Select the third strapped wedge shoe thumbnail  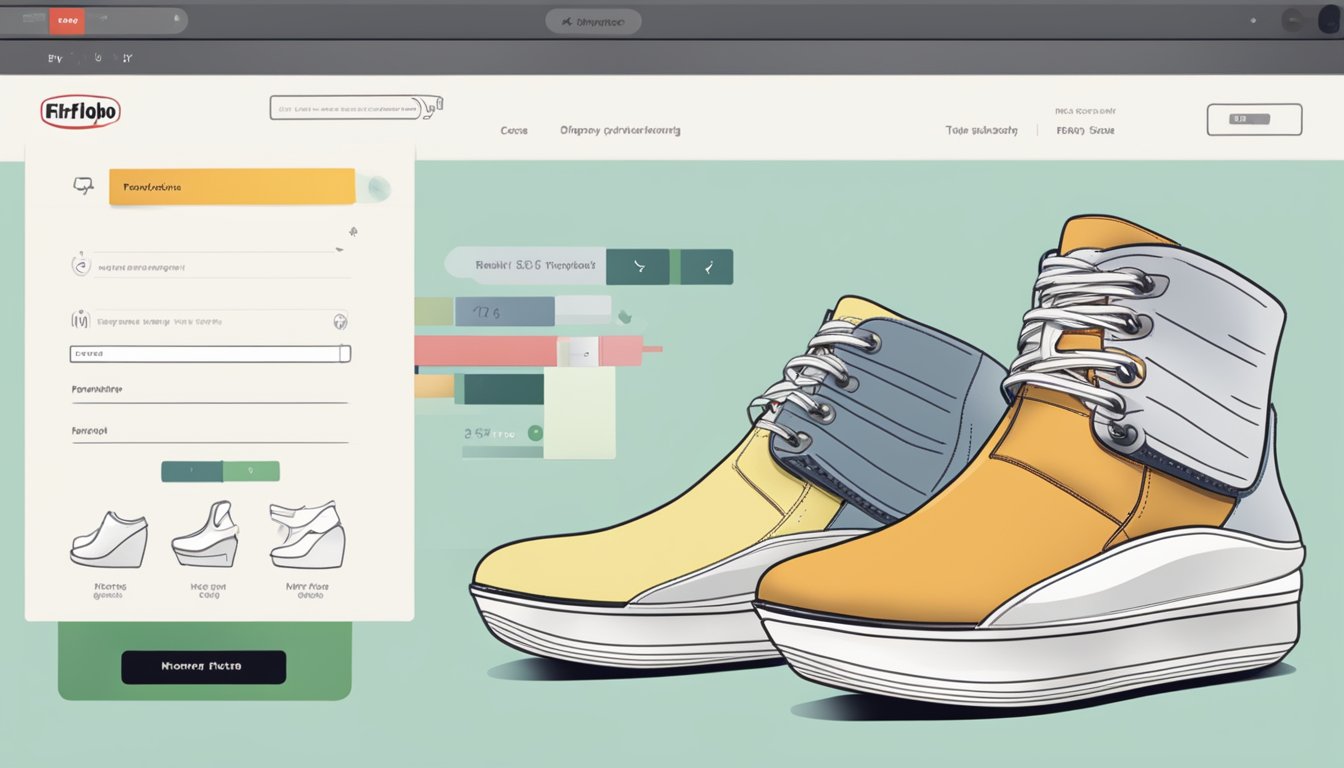click(x=307, y=536)
